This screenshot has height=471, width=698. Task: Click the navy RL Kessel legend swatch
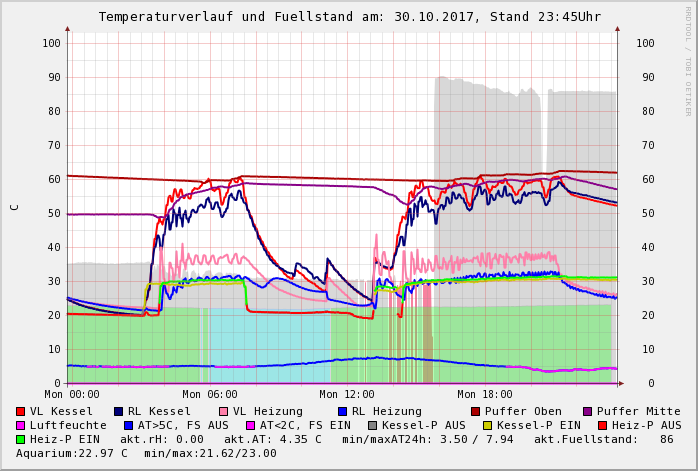tap(119, 411)
